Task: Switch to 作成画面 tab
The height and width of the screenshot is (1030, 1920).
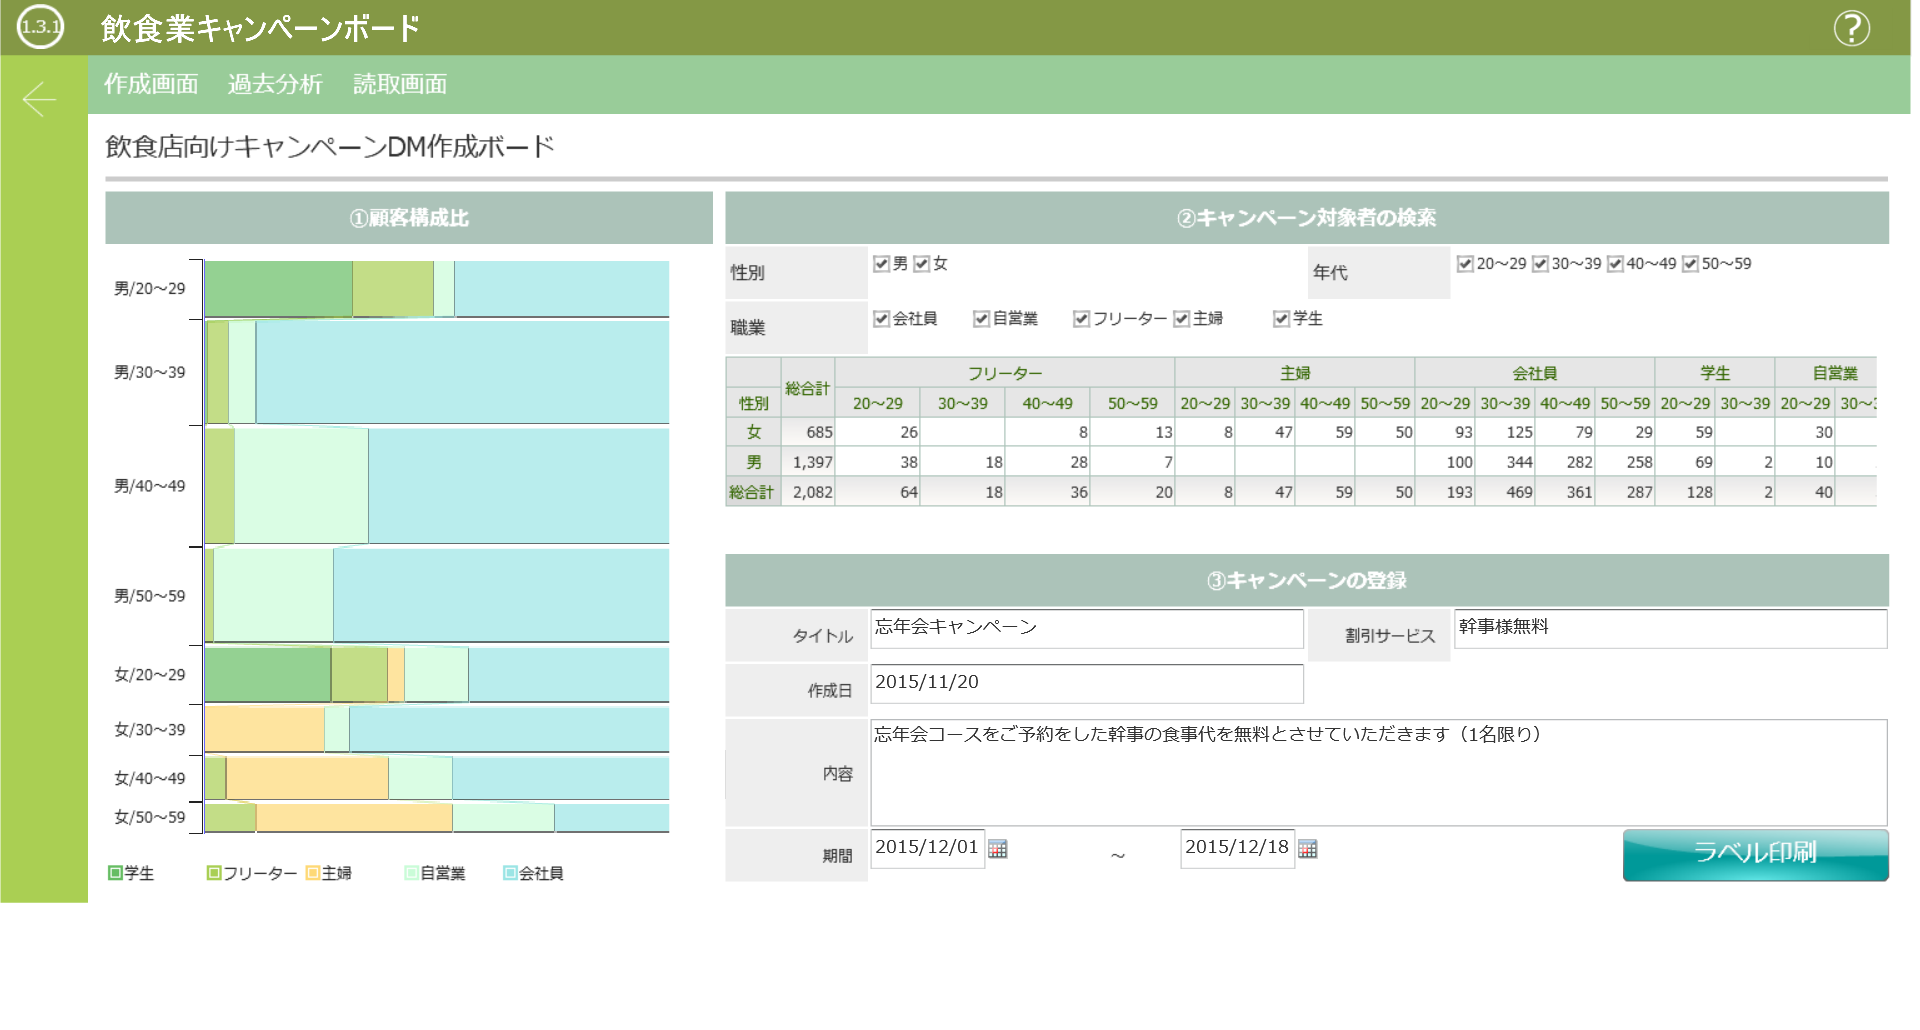Action: click(151, 84)
